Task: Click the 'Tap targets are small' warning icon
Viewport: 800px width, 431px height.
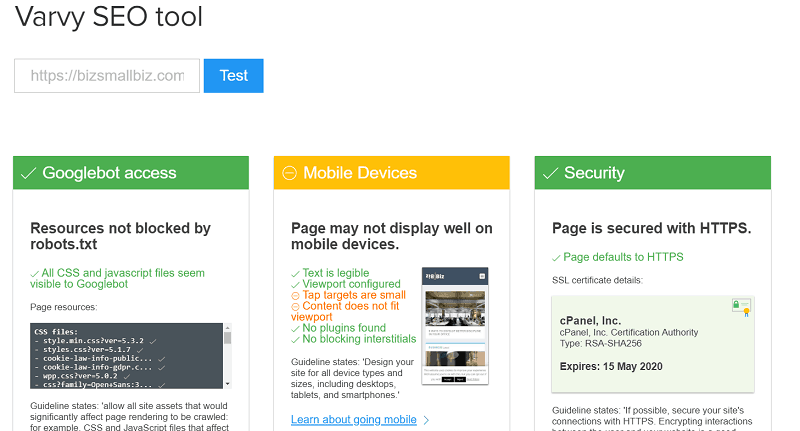Action: [295, 295]
